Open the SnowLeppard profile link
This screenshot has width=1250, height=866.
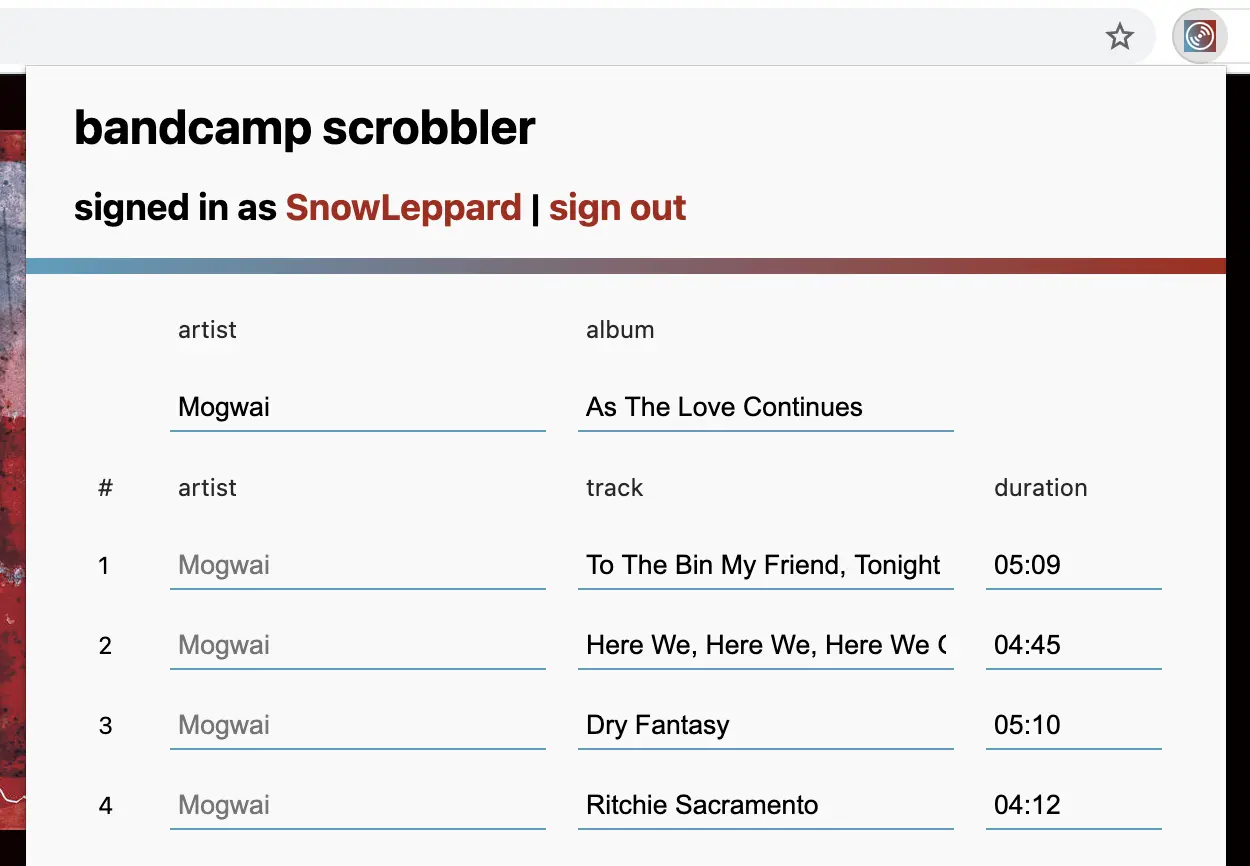[x=403, y=208]
